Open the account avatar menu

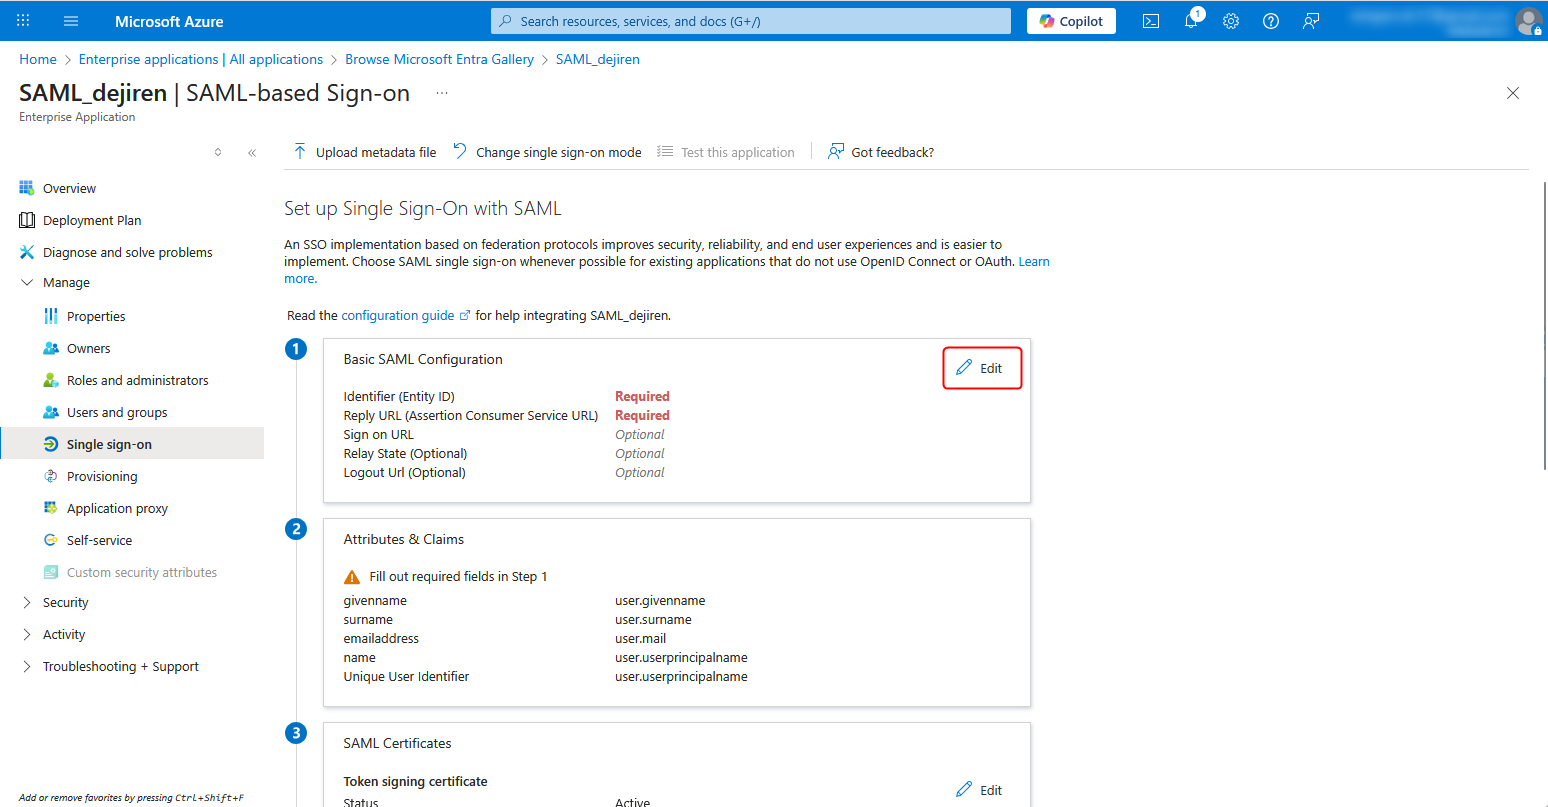(1529, 21)
